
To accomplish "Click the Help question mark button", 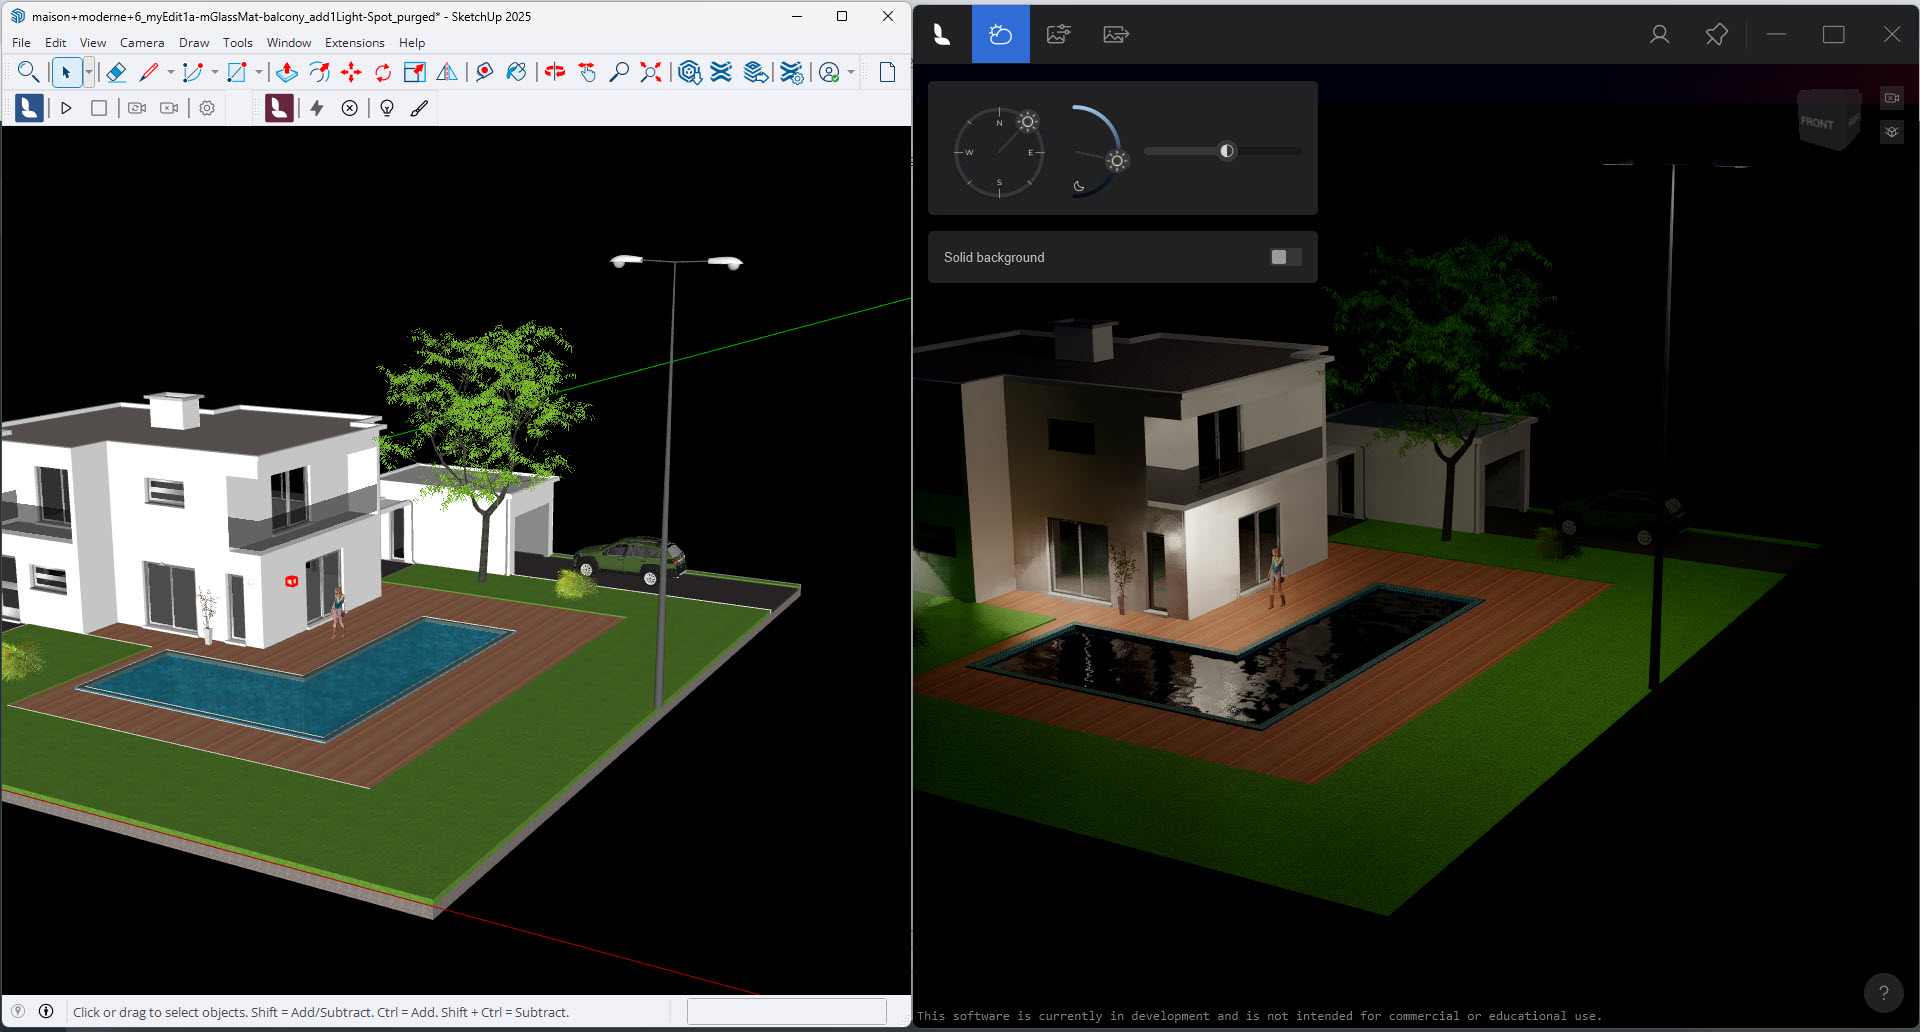I will click(1884, 992).
